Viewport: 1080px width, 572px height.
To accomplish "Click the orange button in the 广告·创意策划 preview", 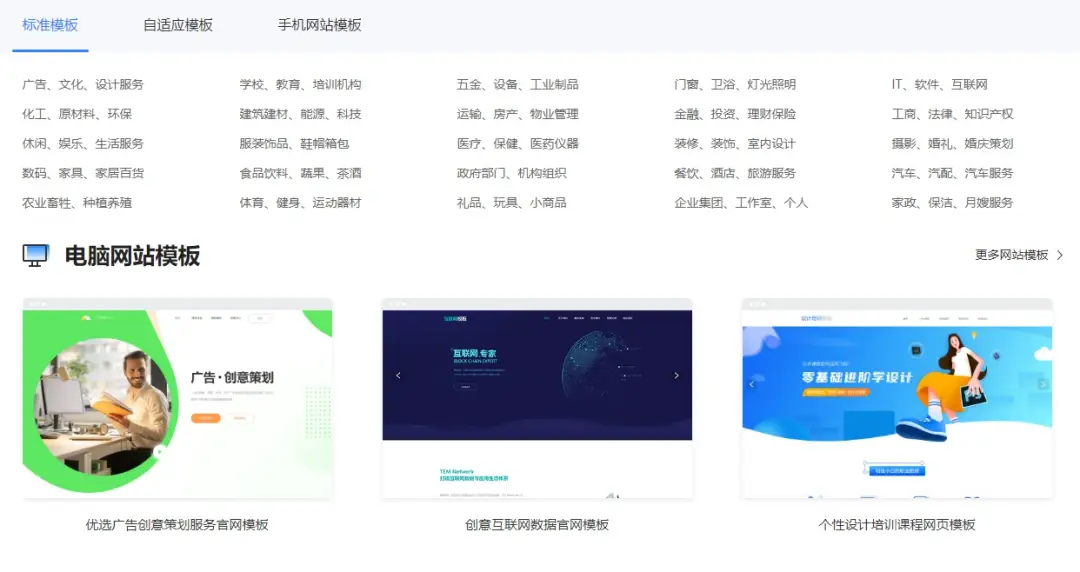I will coord(205,418).
